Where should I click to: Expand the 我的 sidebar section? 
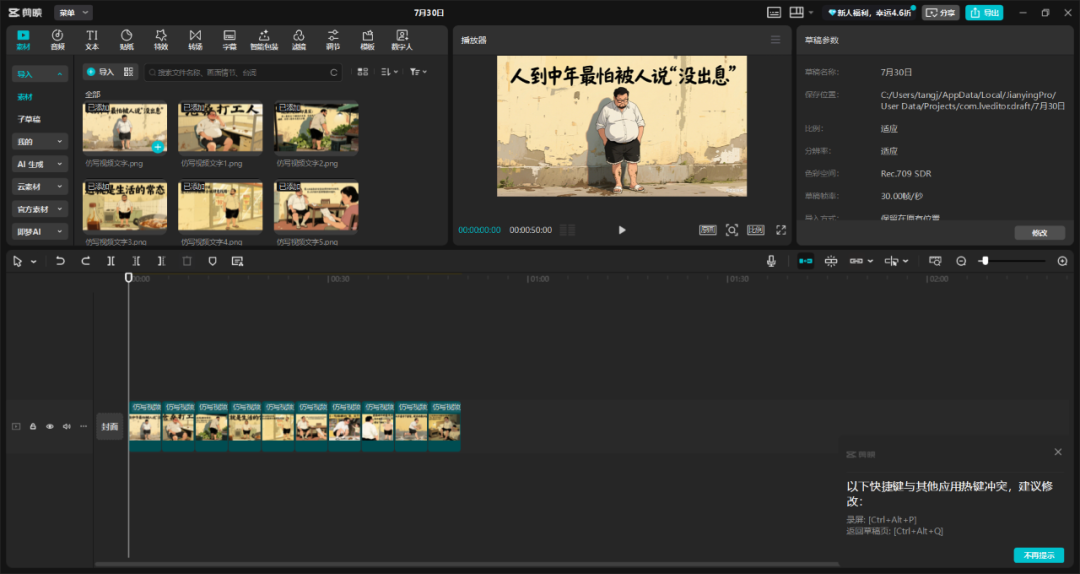click(x=40, y=141)
